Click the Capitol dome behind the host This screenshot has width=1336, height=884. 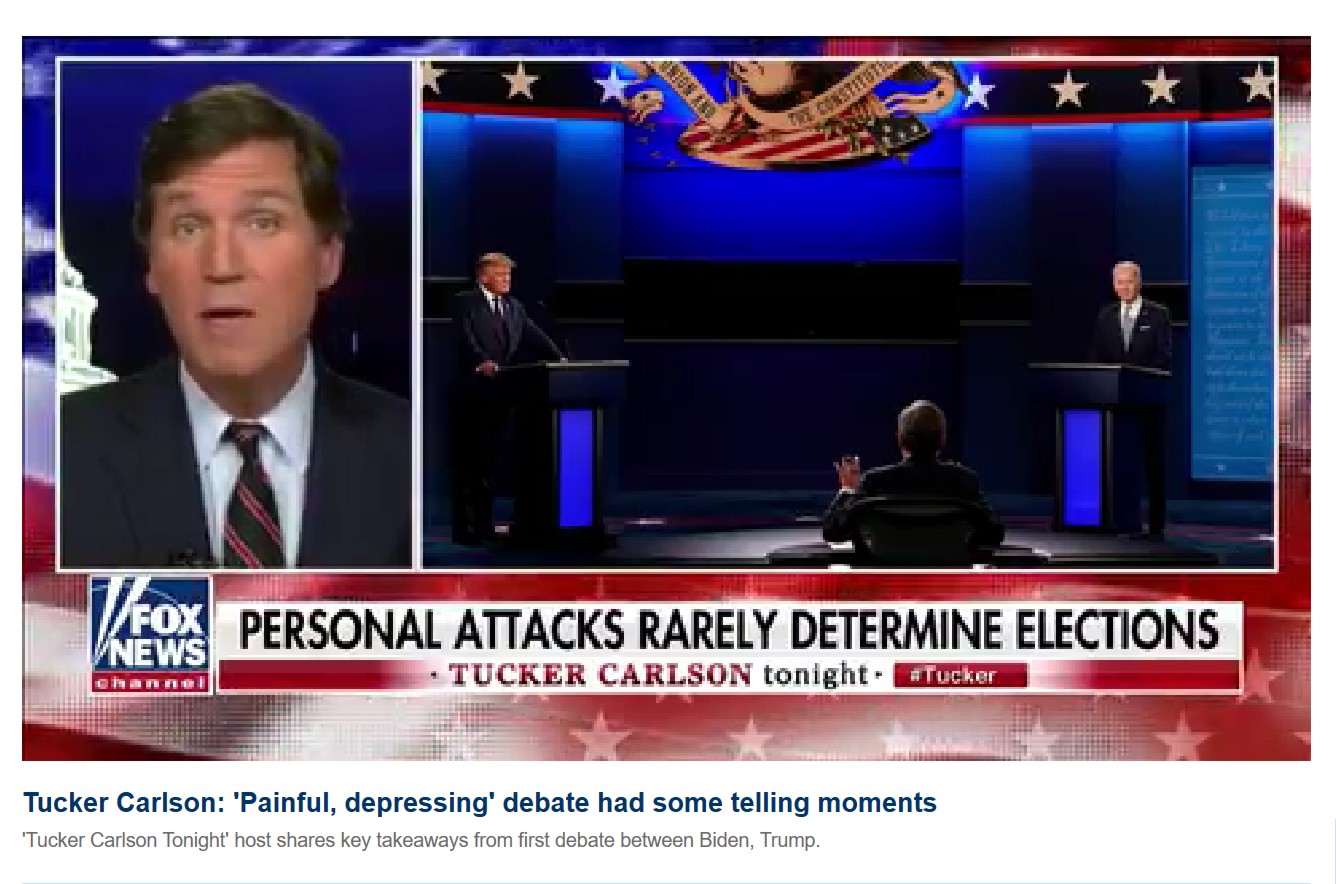80,320
